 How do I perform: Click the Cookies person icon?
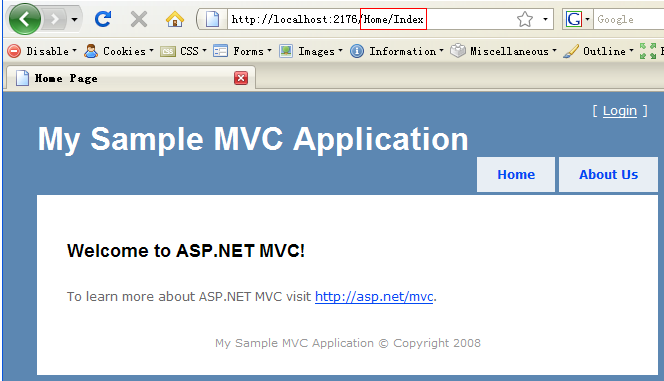pos(91,51)
